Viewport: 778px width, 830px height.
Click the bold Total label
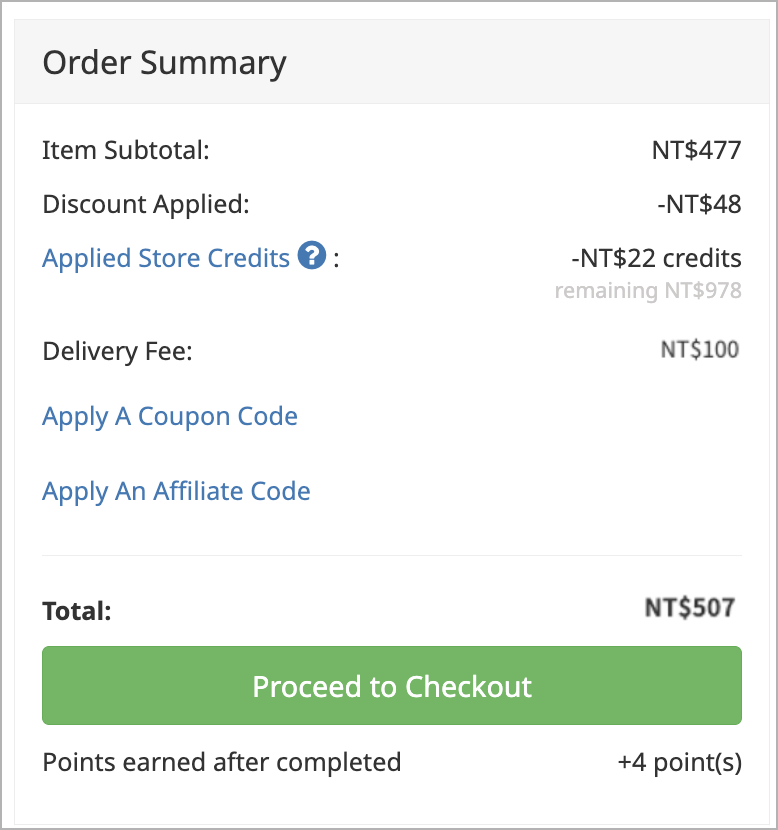[77, 611]
